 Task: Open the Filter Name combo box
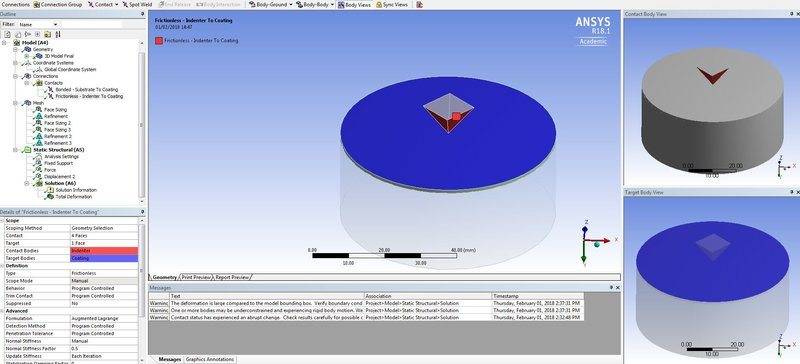(x=38, y=24)
